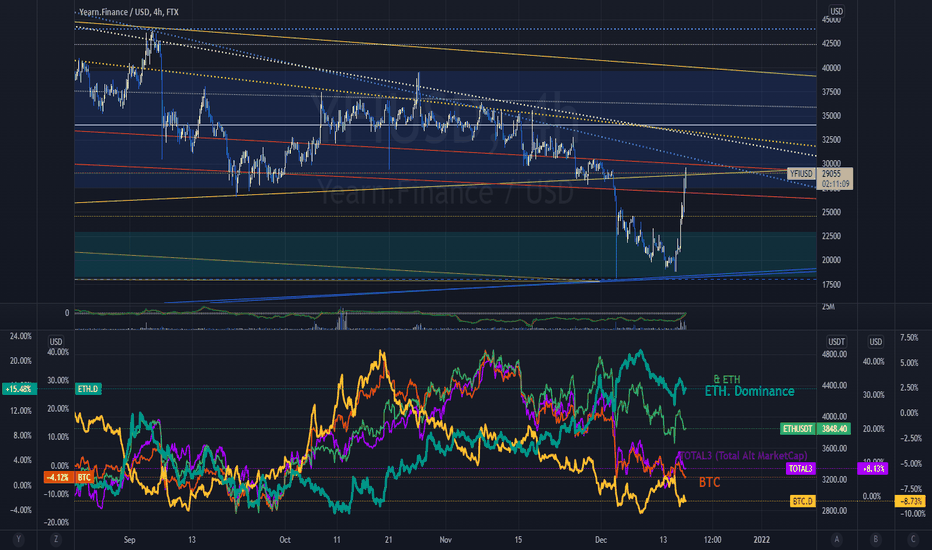Click the 40000 price axis value

831,68
